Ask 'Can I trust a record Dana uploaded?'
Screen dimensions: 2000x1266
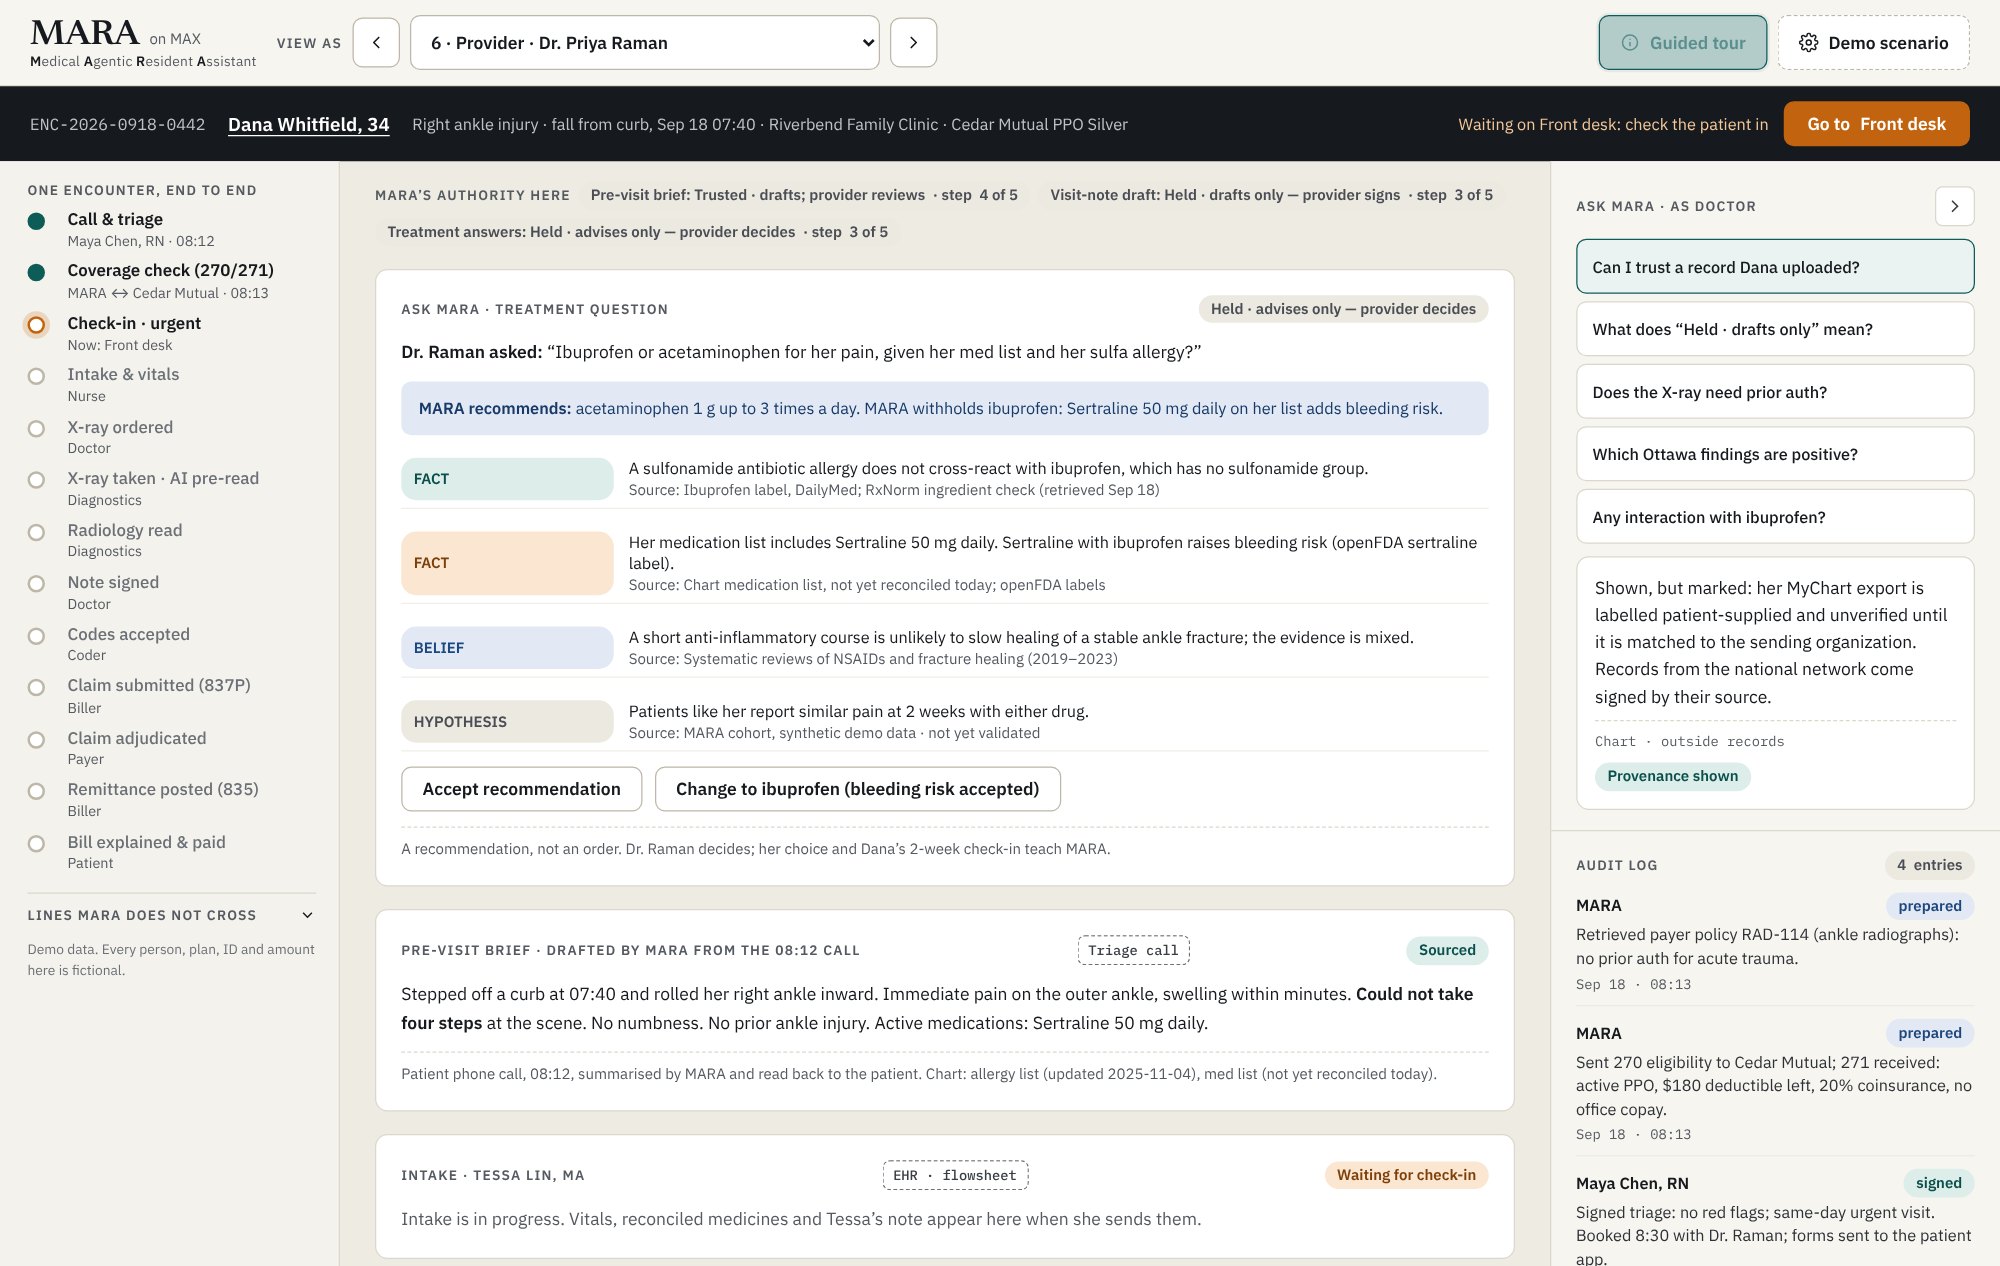tap(1775, 267)
